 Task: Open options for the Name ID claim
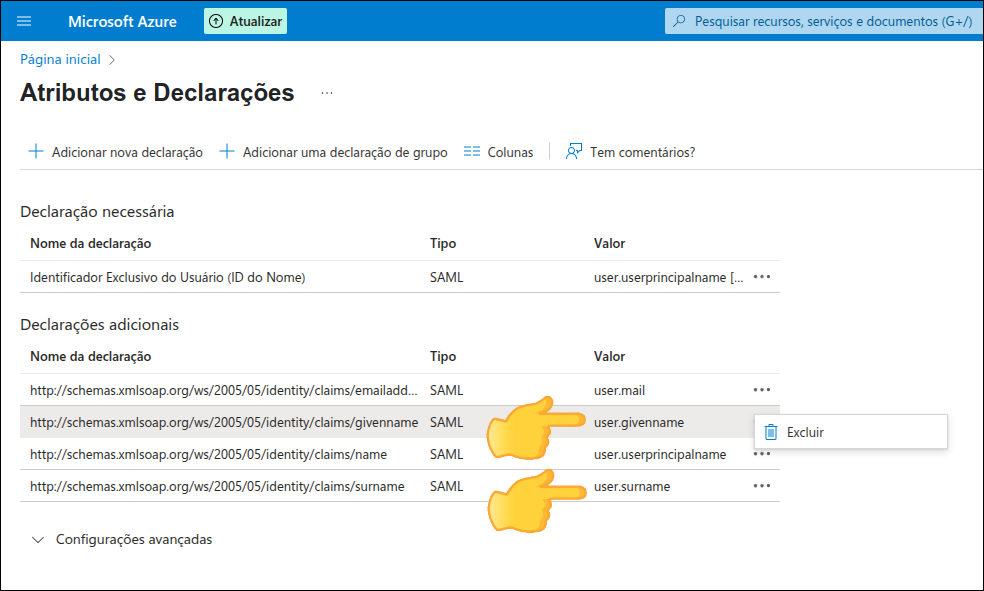tap(761, 276)
